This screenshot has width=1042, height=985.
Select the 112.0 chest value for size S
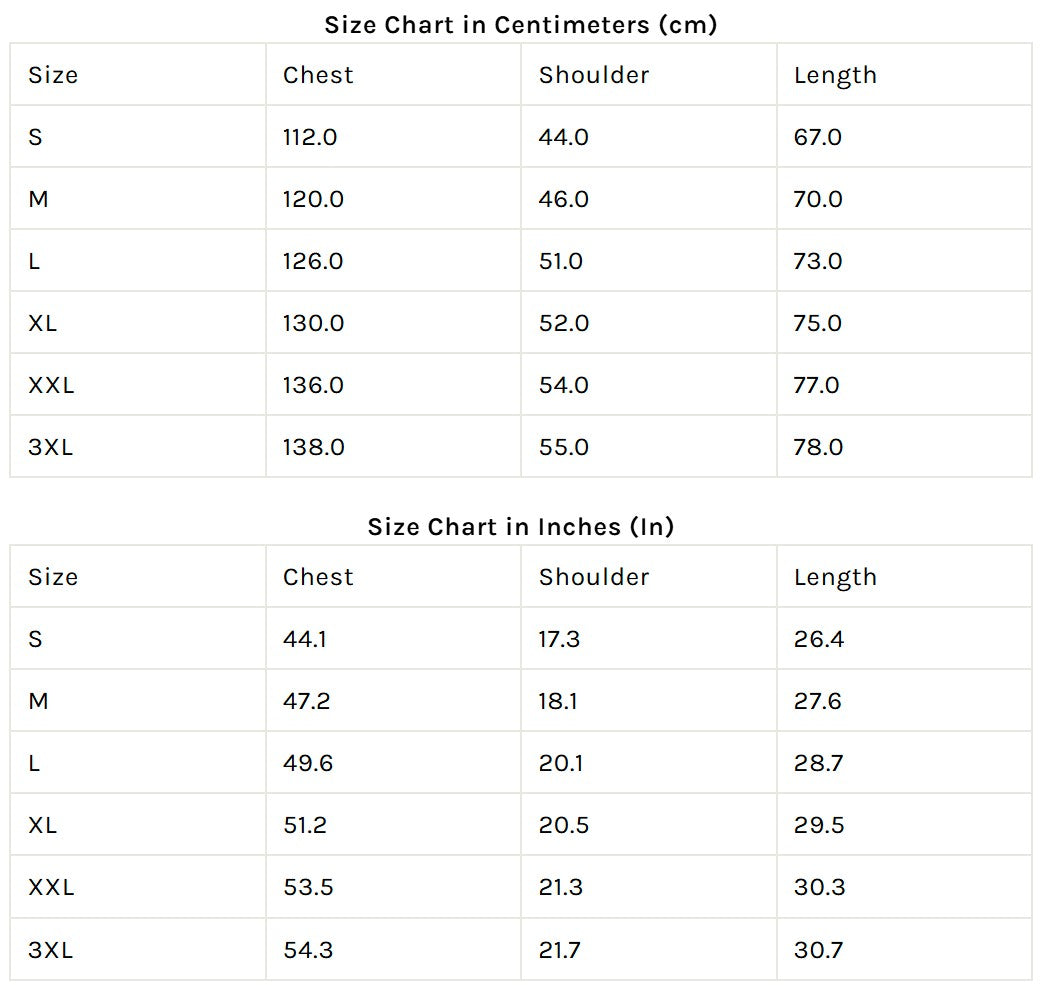tap(310, 137)
